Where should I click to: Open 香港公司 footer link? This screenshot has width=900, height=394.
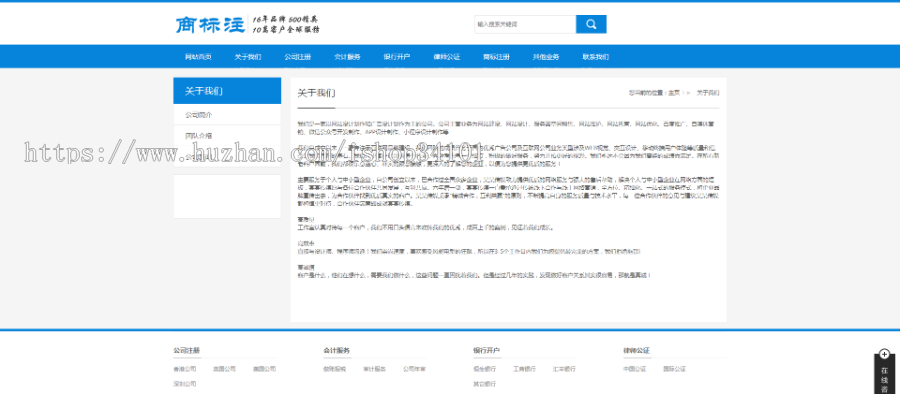tap(184, 369)
